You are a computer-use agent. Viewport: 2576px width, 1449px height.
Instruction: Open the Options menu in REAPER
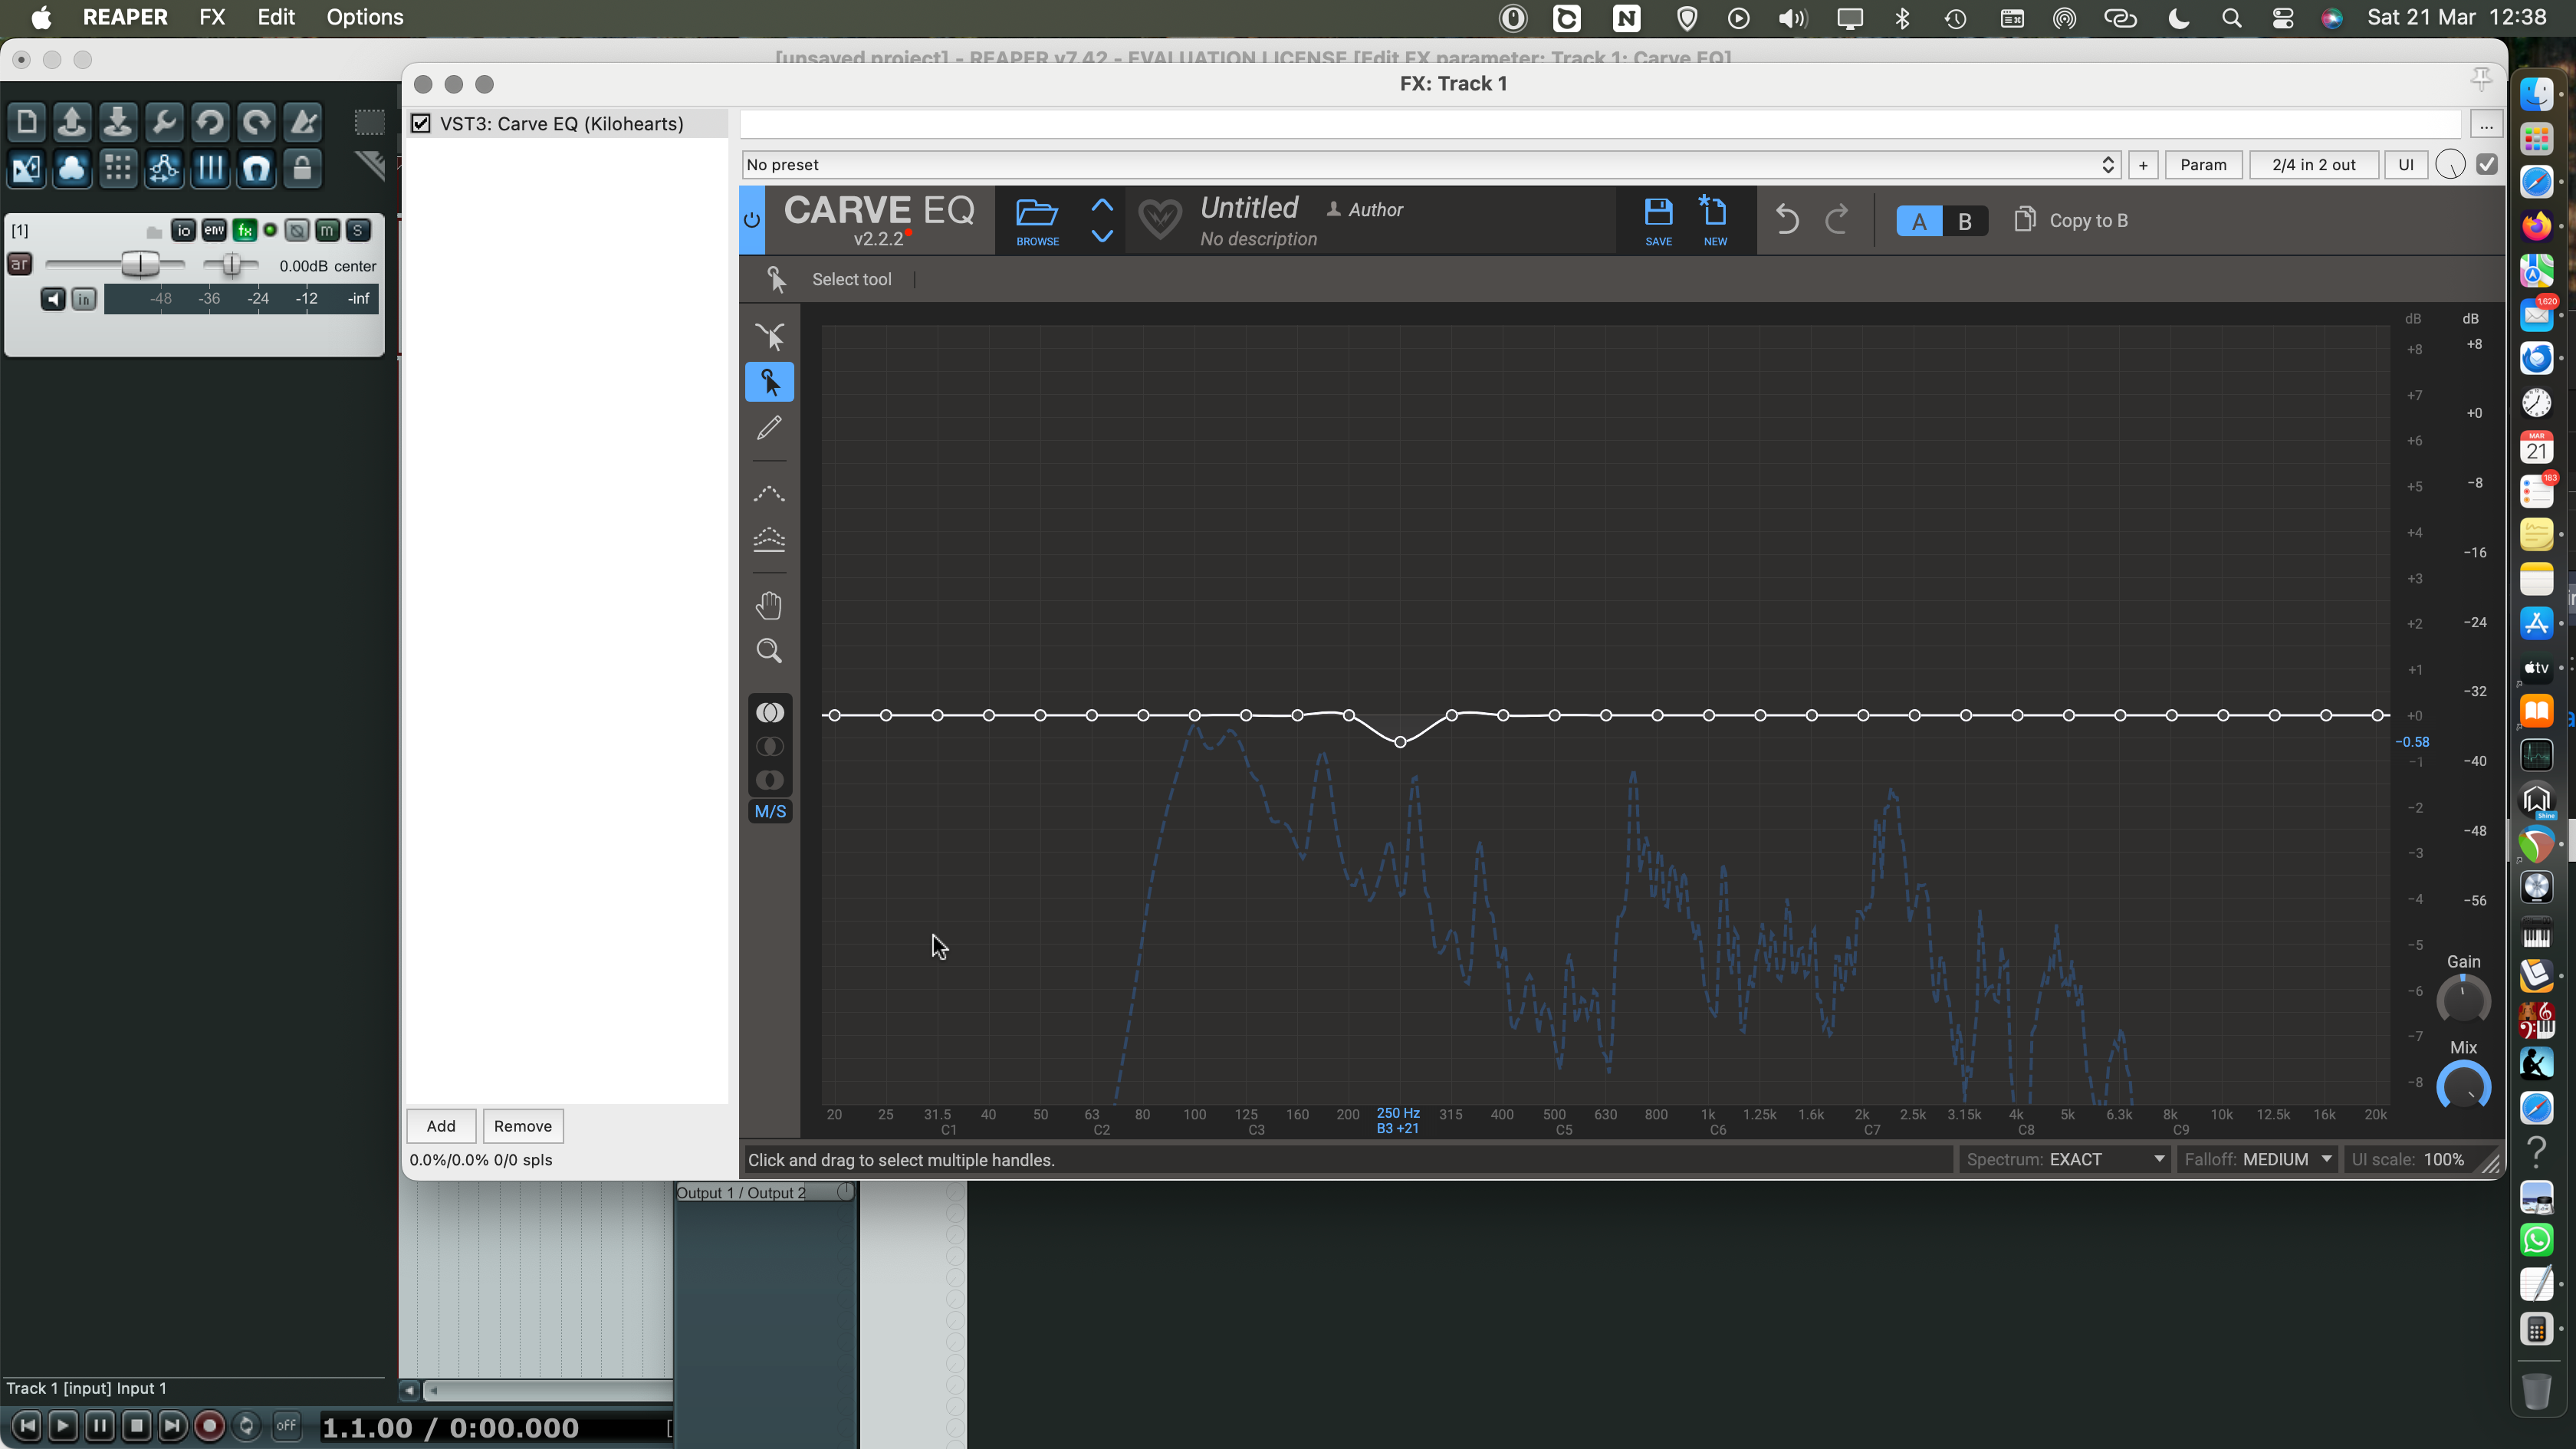[x=363, y=17]
